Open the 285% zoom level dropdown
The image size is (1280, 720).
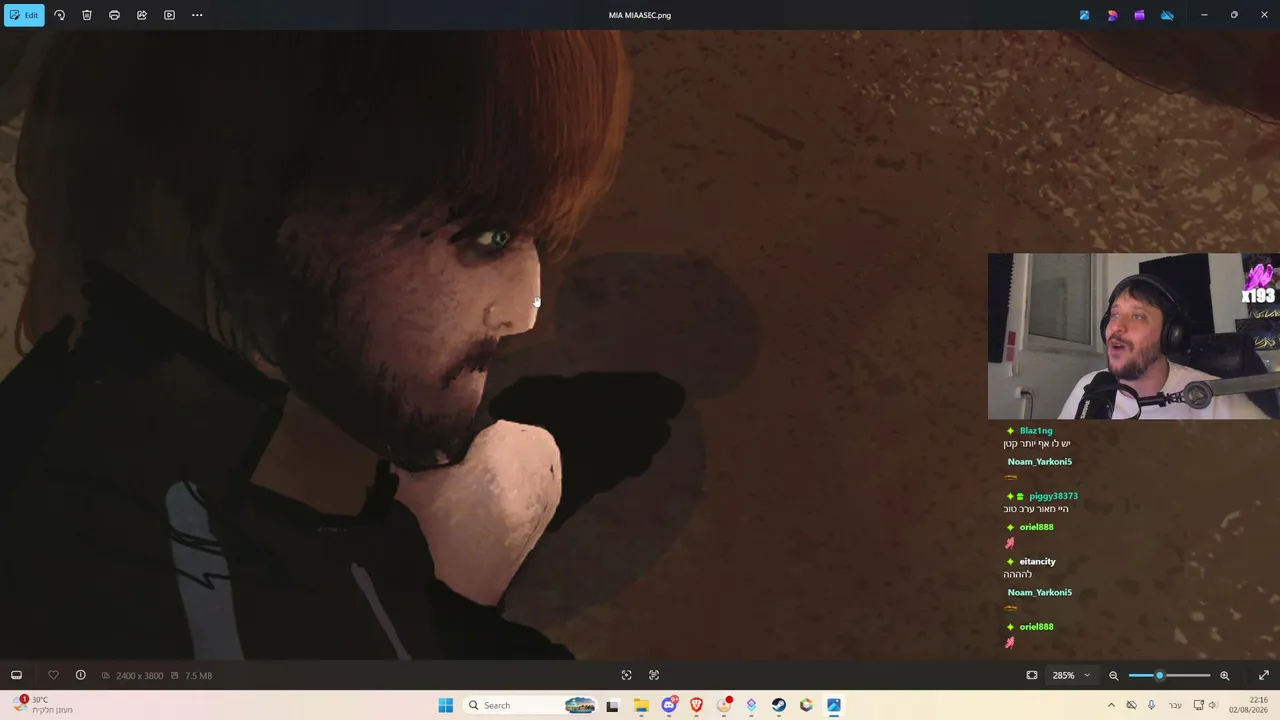pos(1071,675)
